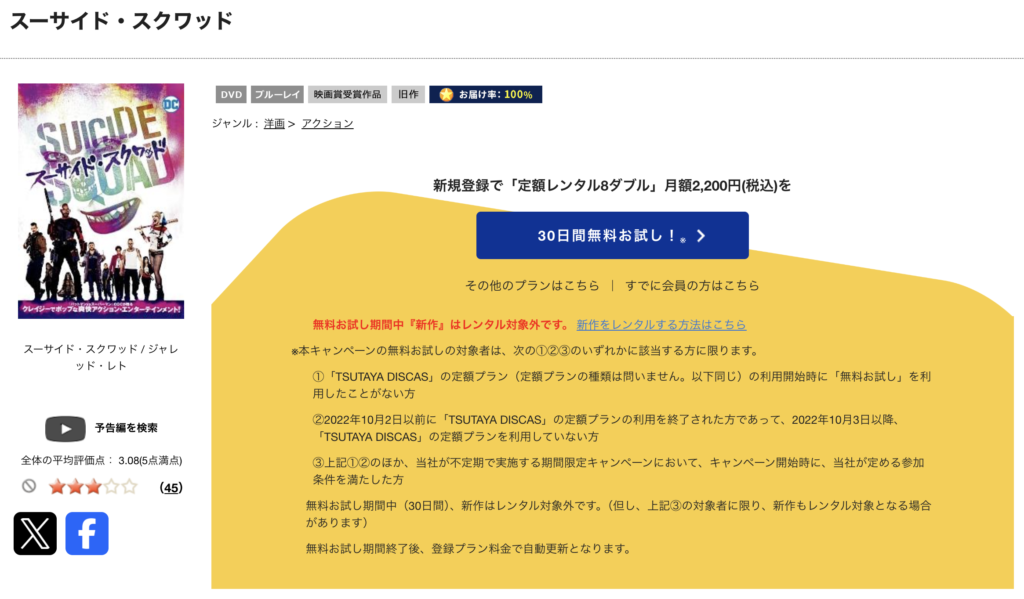Click the delivery rate star icon
1024x599 pixels.
(446, 95)
